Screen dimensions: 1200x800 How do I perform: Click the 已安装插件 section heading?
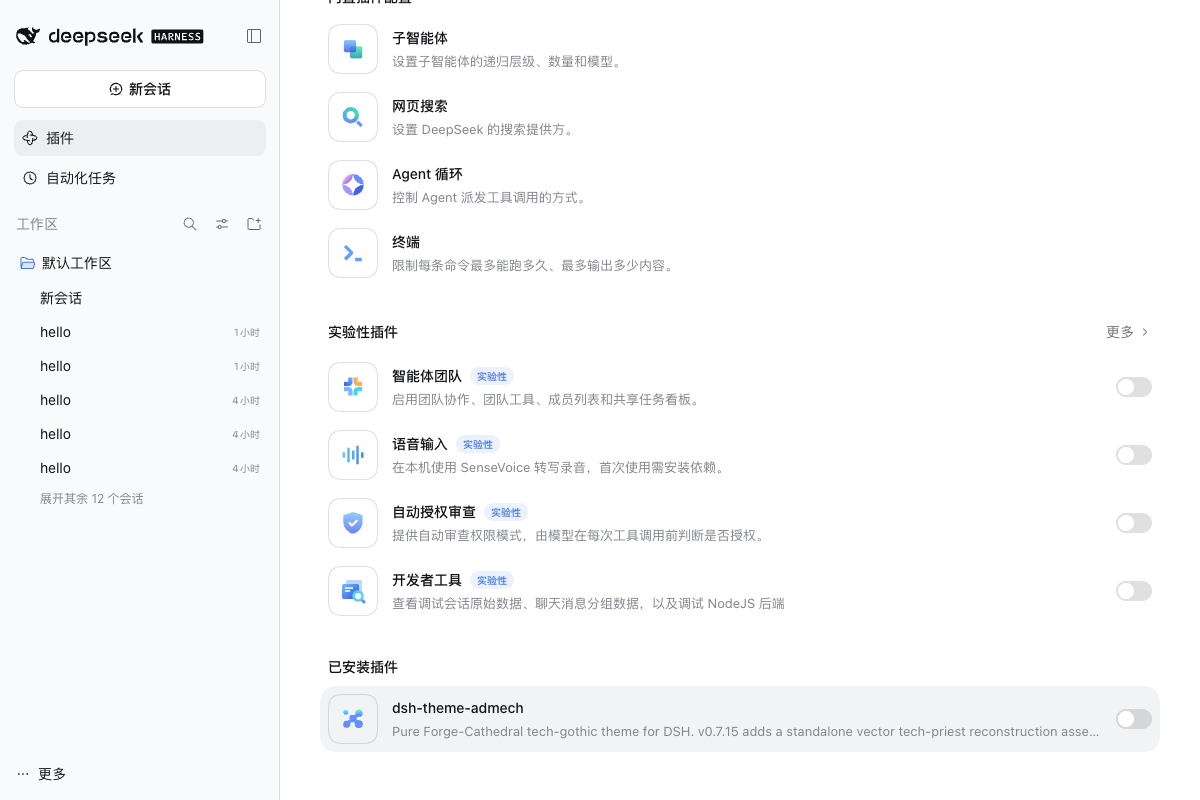(x=363, y=667)
